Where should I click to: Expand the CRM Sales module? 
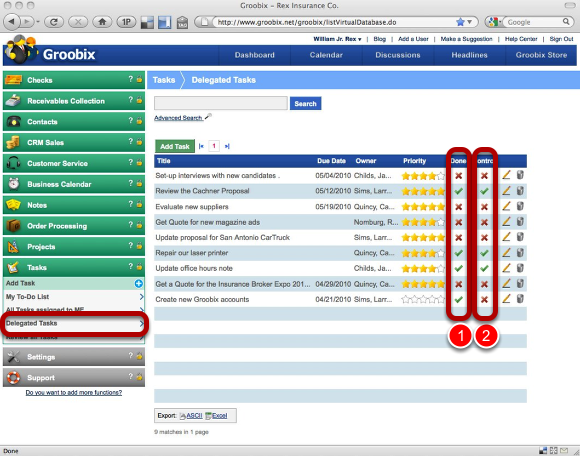coord(74,142)
